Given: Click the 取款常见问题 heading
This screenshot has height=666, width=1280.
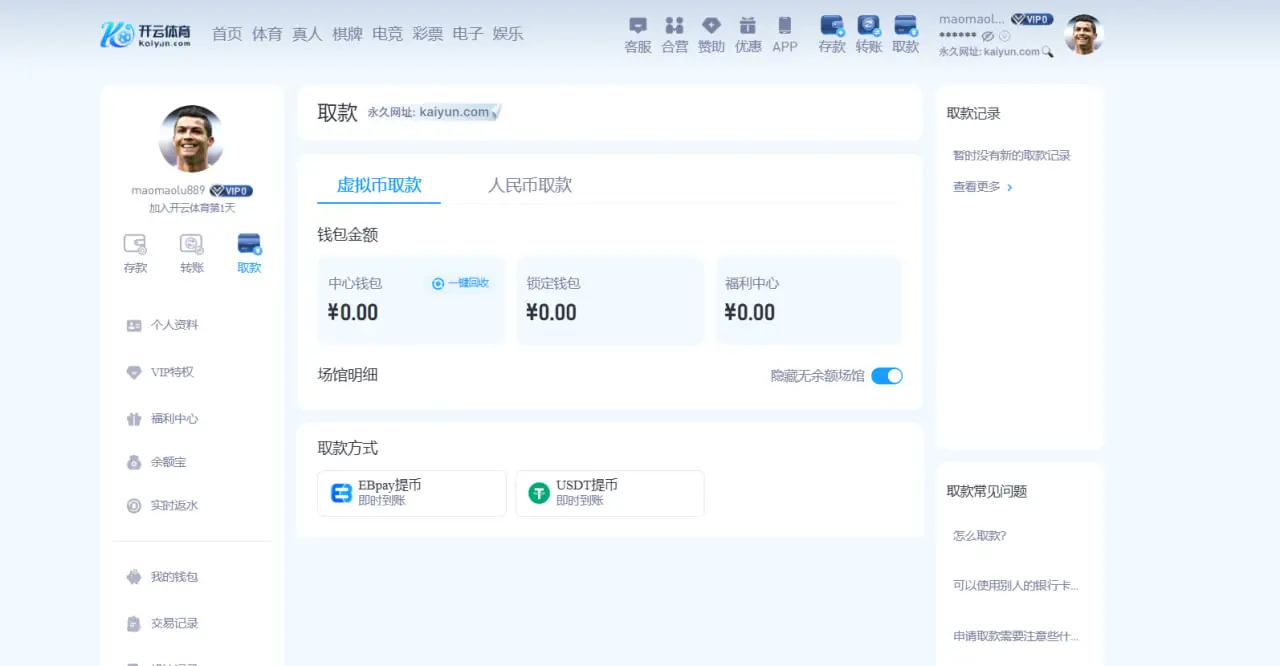Looking at the screenshot, I should pos(987,491).
